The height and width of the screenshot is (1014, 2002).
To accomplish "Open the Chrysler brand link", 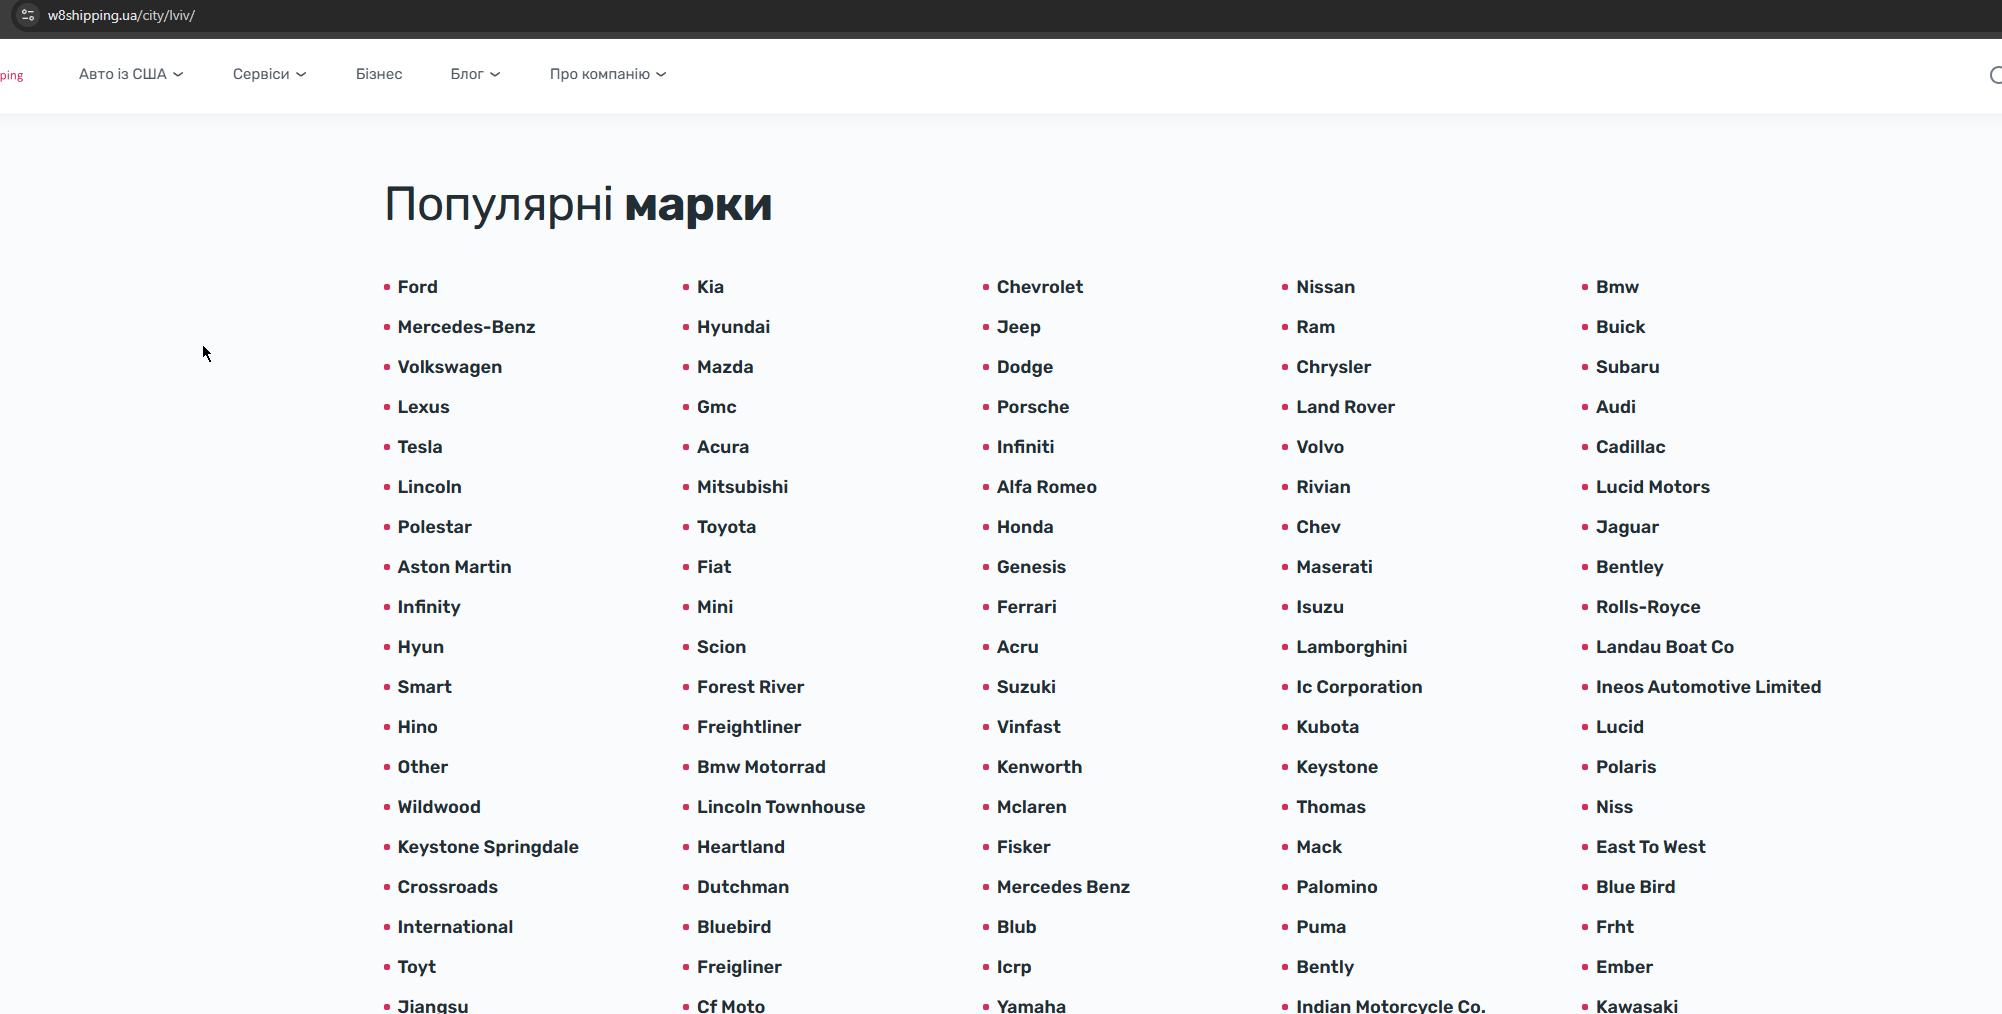I will [1334, 367].
